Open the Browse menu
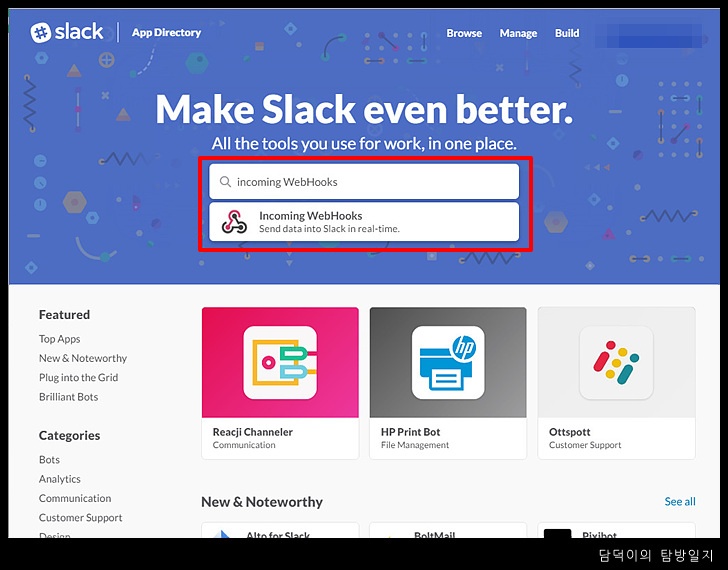The width and height of the screenshot is (728, 570). click(464, 33)
